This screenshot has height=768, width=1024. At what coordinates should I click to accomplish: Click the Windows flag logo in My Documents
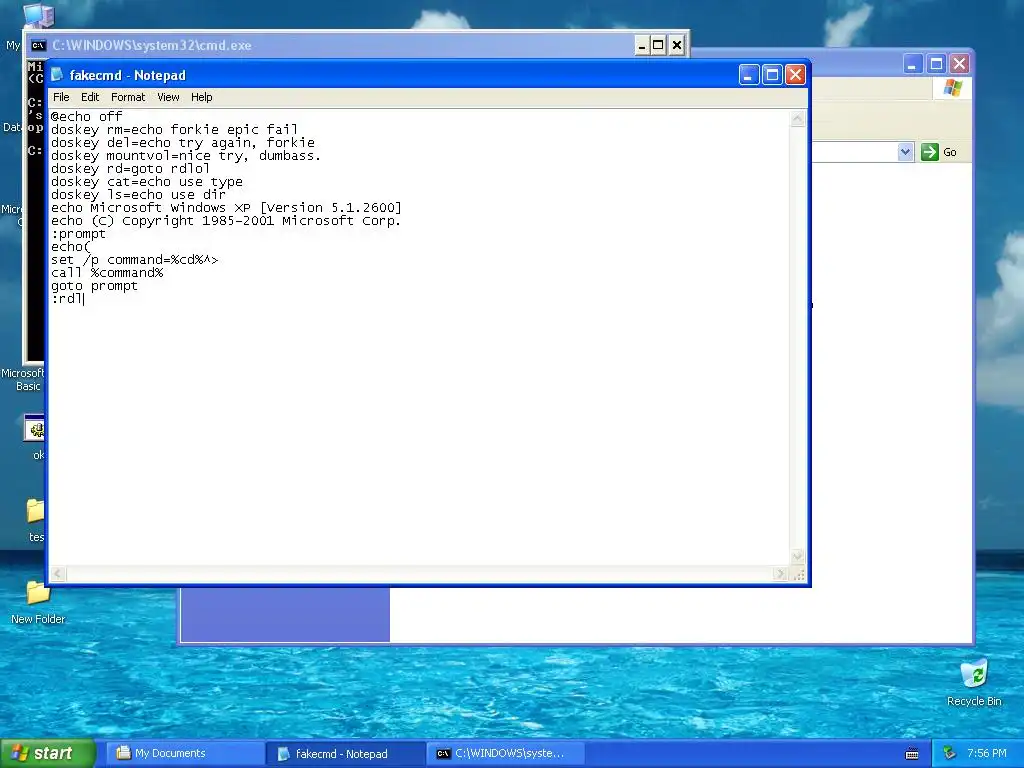953,88
